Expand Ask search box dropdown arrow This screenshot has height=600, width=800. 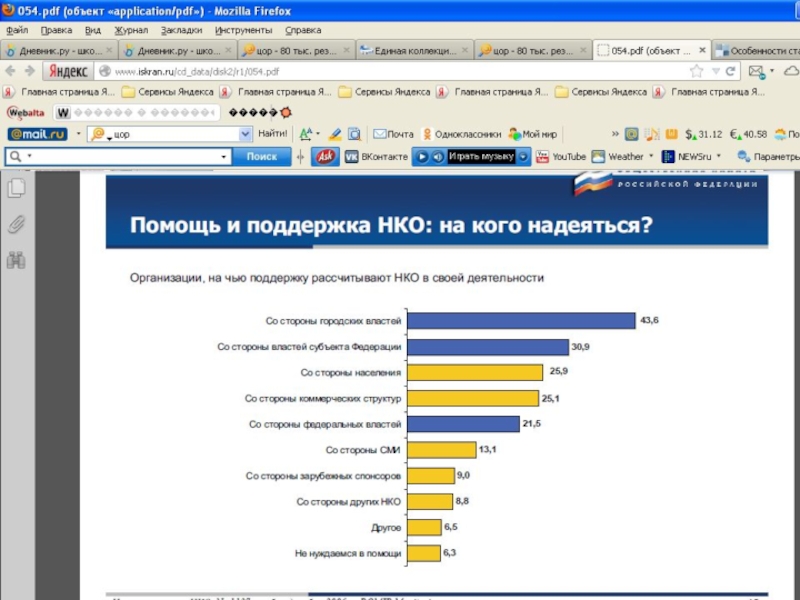(223, 157)
